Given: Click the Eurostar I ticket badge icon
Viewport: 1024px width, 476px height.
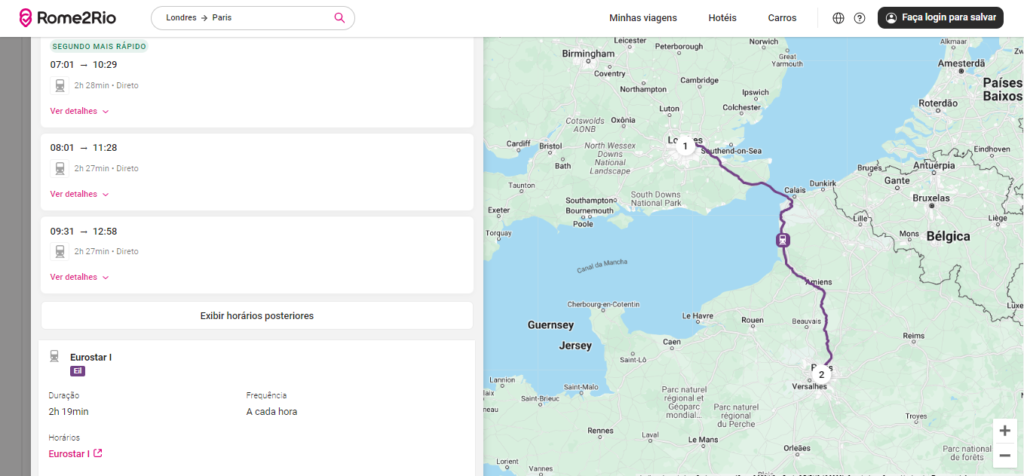Looking at the screenshot, I should tap(77, 371).
